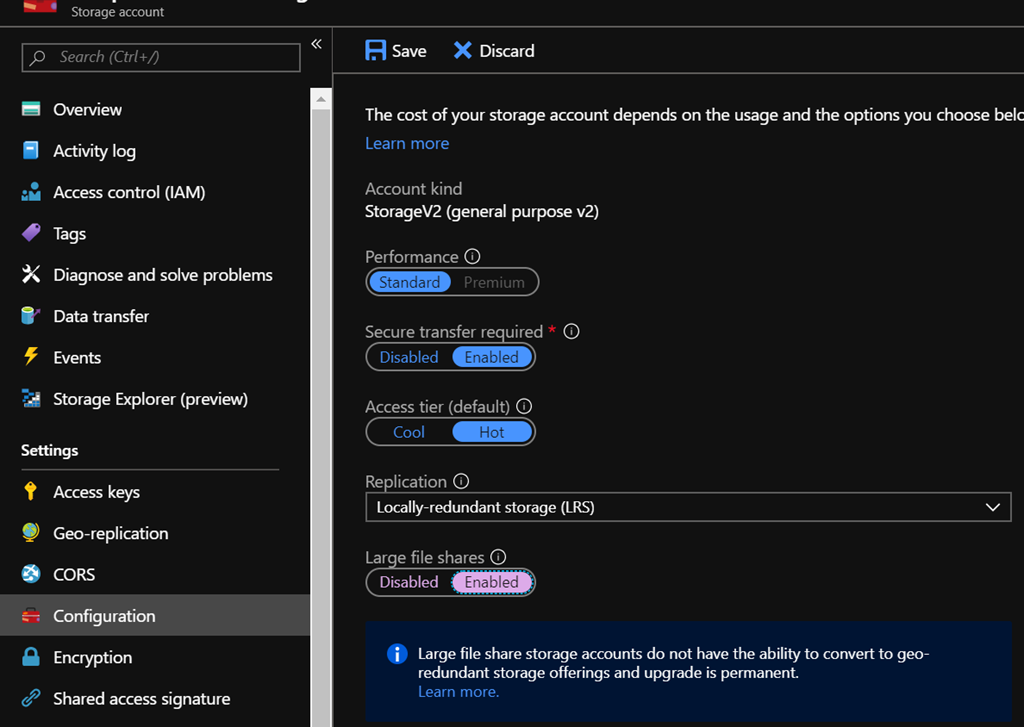
Task: Click the Geo-replication globe icon
Action: (x=31, y=533)
